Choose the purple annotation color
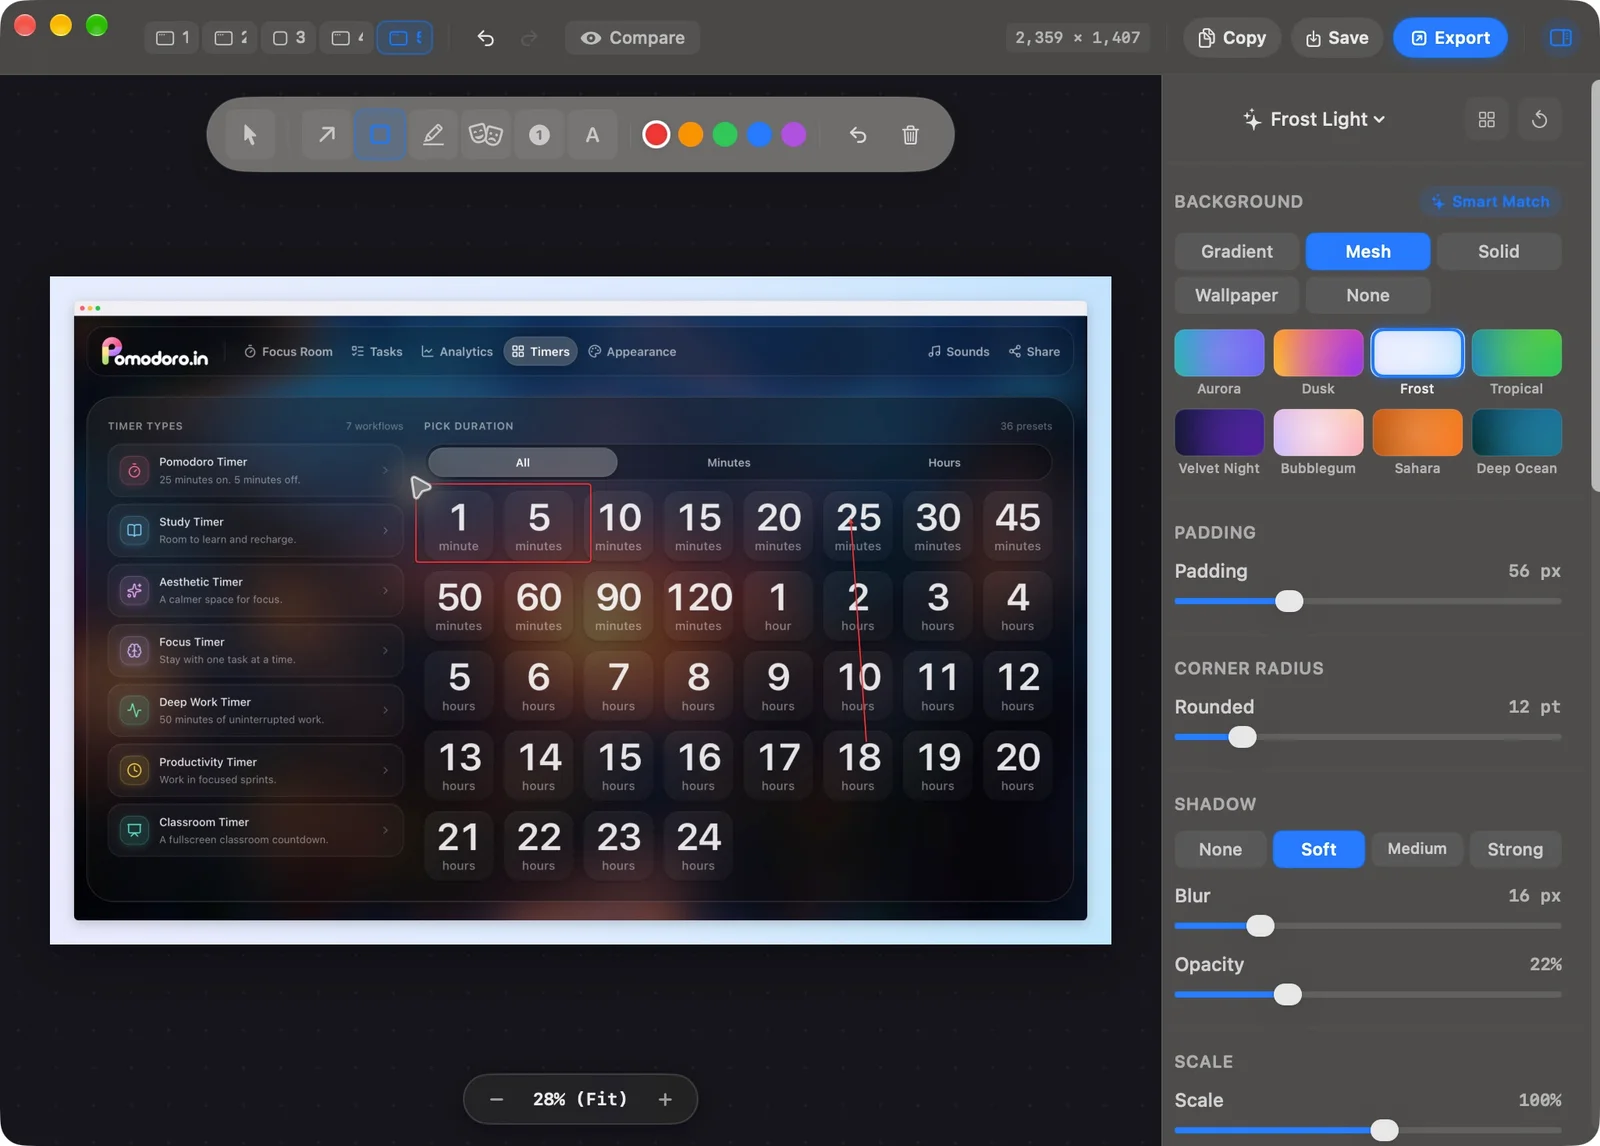This screenshot has width=1600, height=1146. (x=794, y=134)
